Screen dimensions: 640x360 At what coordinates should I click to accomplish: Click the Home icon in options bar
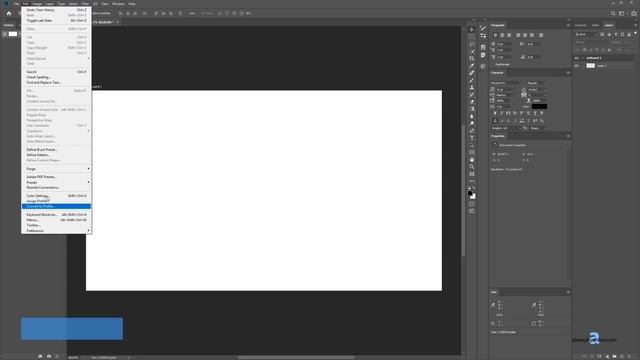9,13
